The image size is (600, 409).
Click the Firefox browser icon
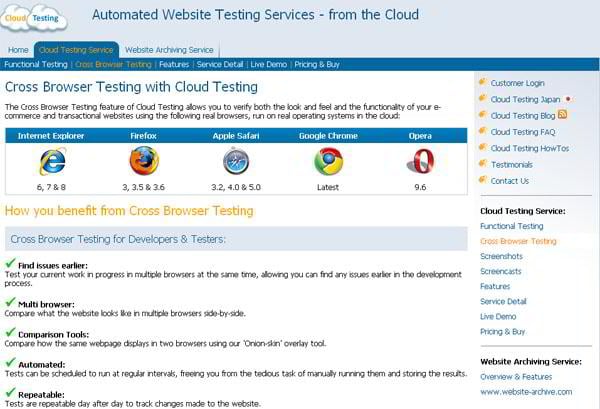click(144, 161)
